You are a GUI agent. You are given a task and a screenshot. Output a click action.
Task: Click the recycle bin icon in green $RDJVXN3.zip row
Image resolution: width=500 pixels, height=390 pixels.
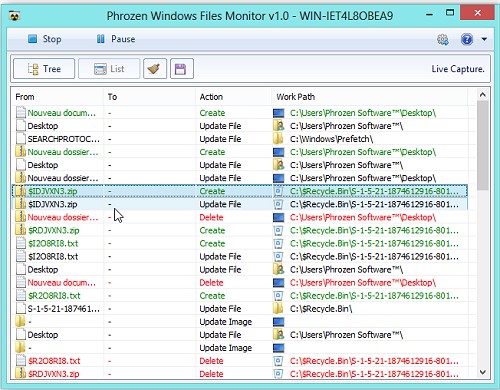pyautogui.click(x=278, y=230)
